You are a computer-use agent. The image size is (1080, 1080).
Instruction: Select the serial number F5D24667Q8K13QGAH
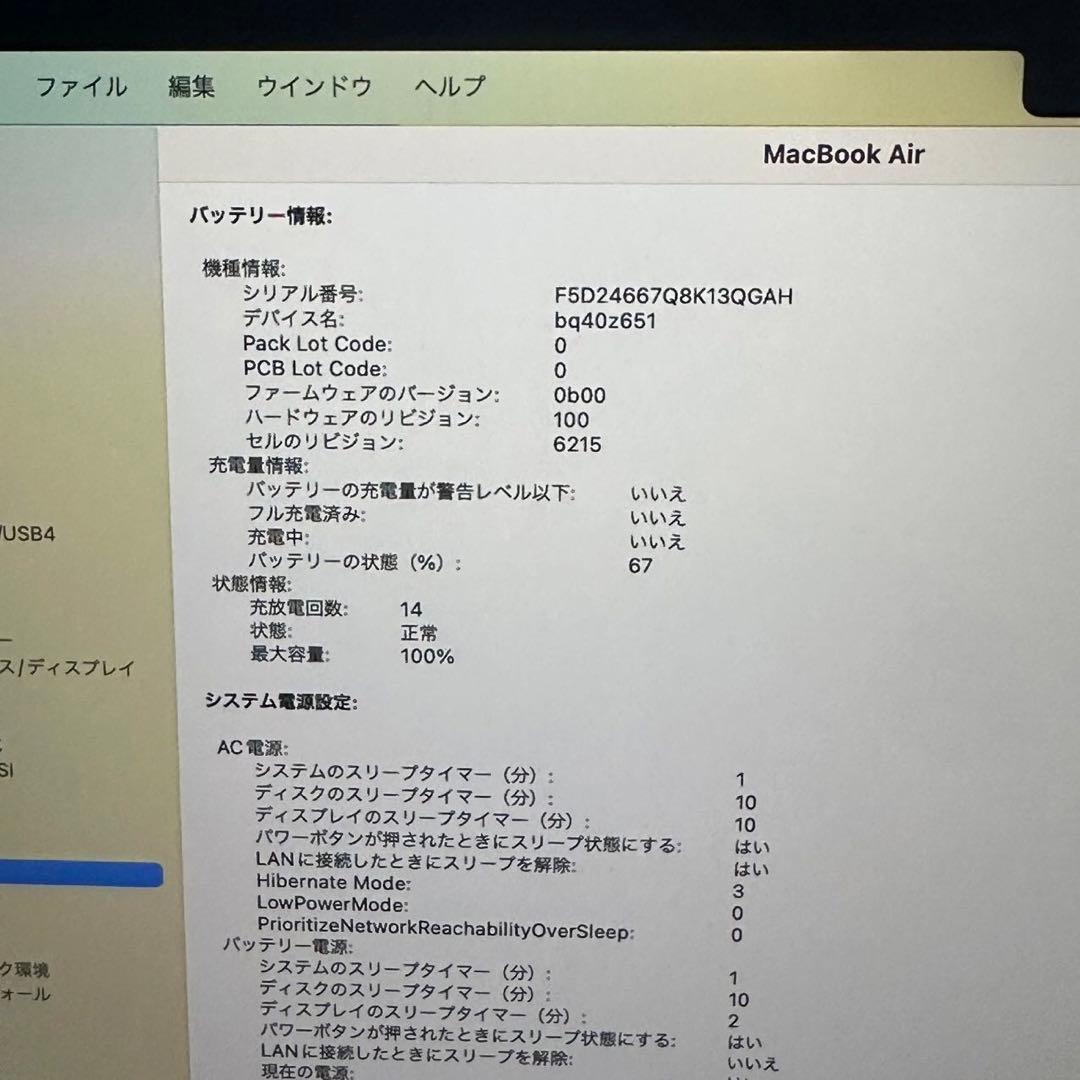(x=675, y=296)
